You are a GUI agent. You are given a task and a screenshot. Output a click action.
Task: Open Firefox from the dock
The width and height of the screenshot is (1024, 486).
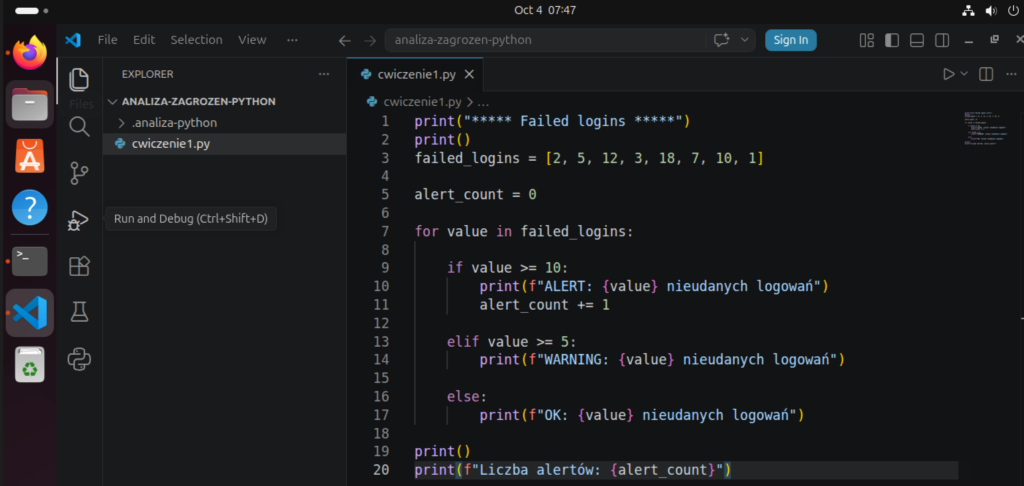[x=30, y=52]
